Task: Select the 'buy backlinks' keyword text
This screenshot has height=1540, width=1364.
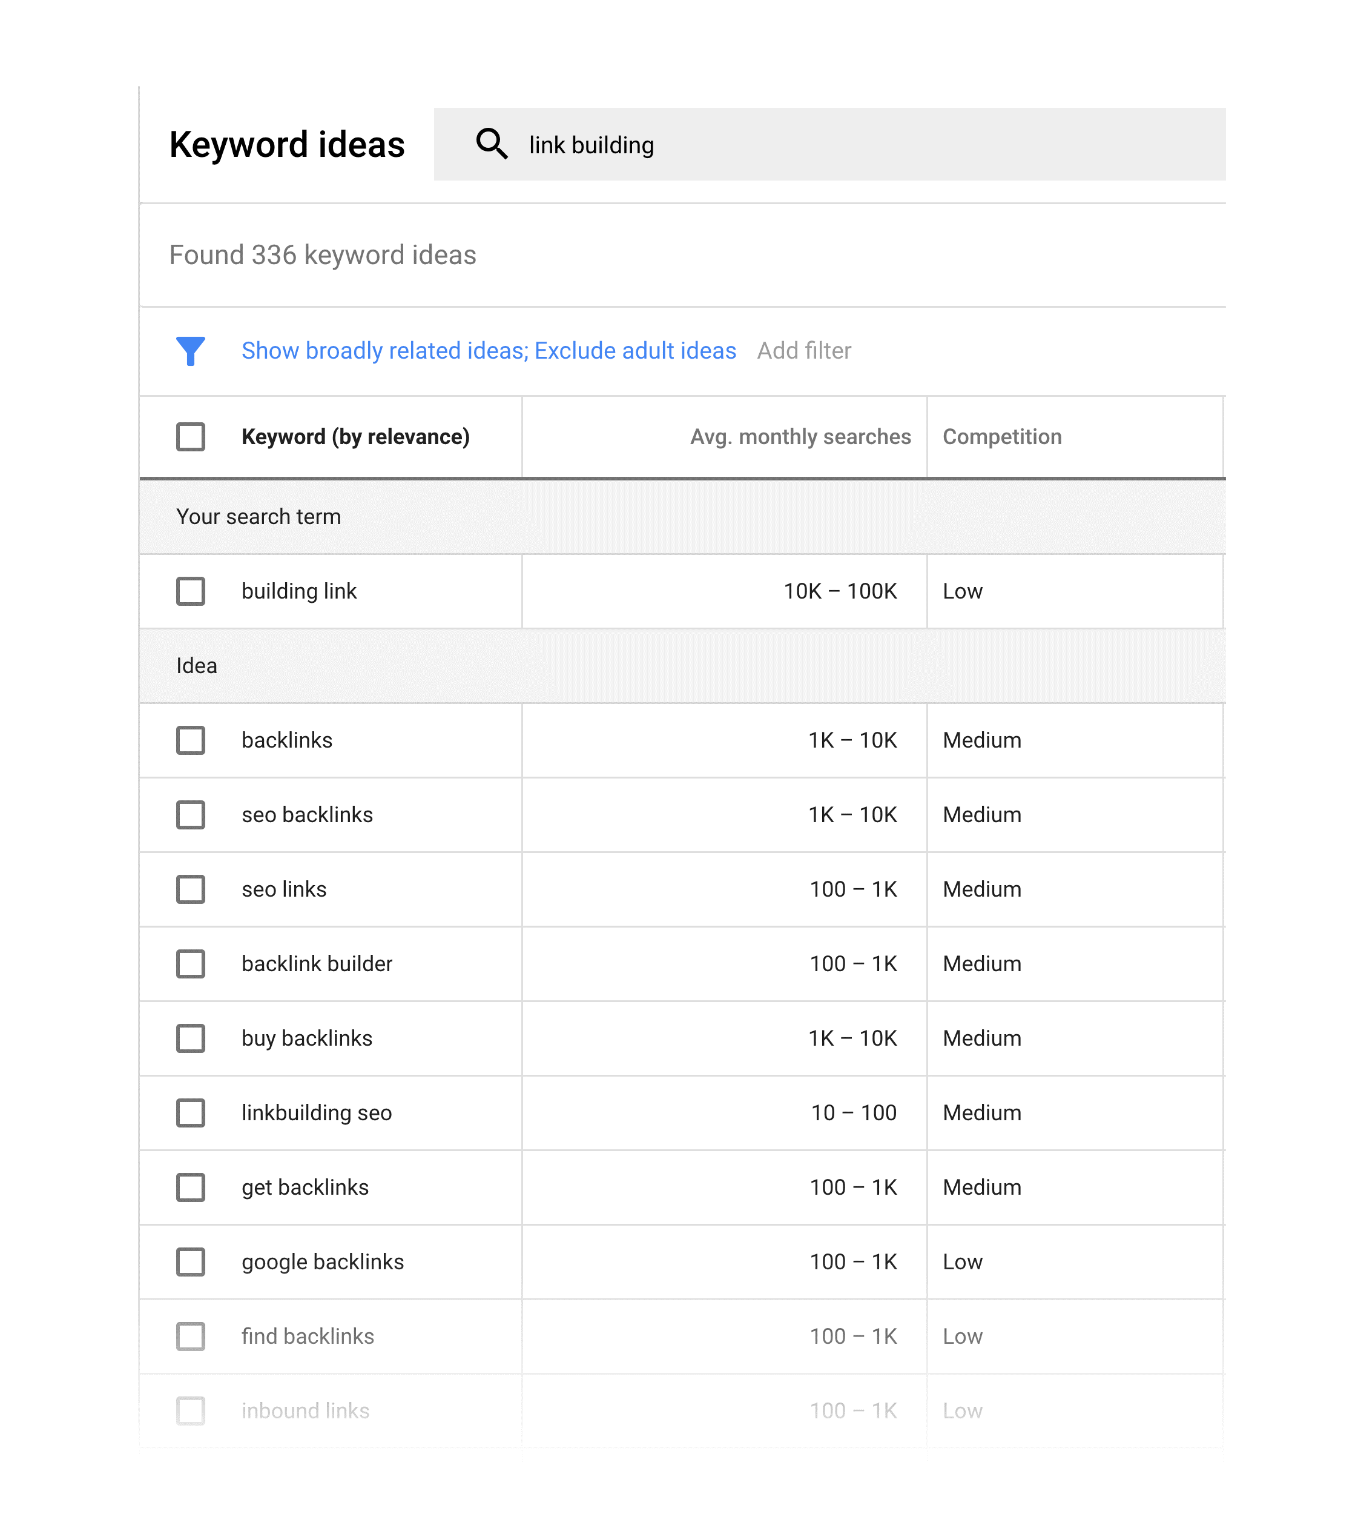Action: (x=307, y=1038)
